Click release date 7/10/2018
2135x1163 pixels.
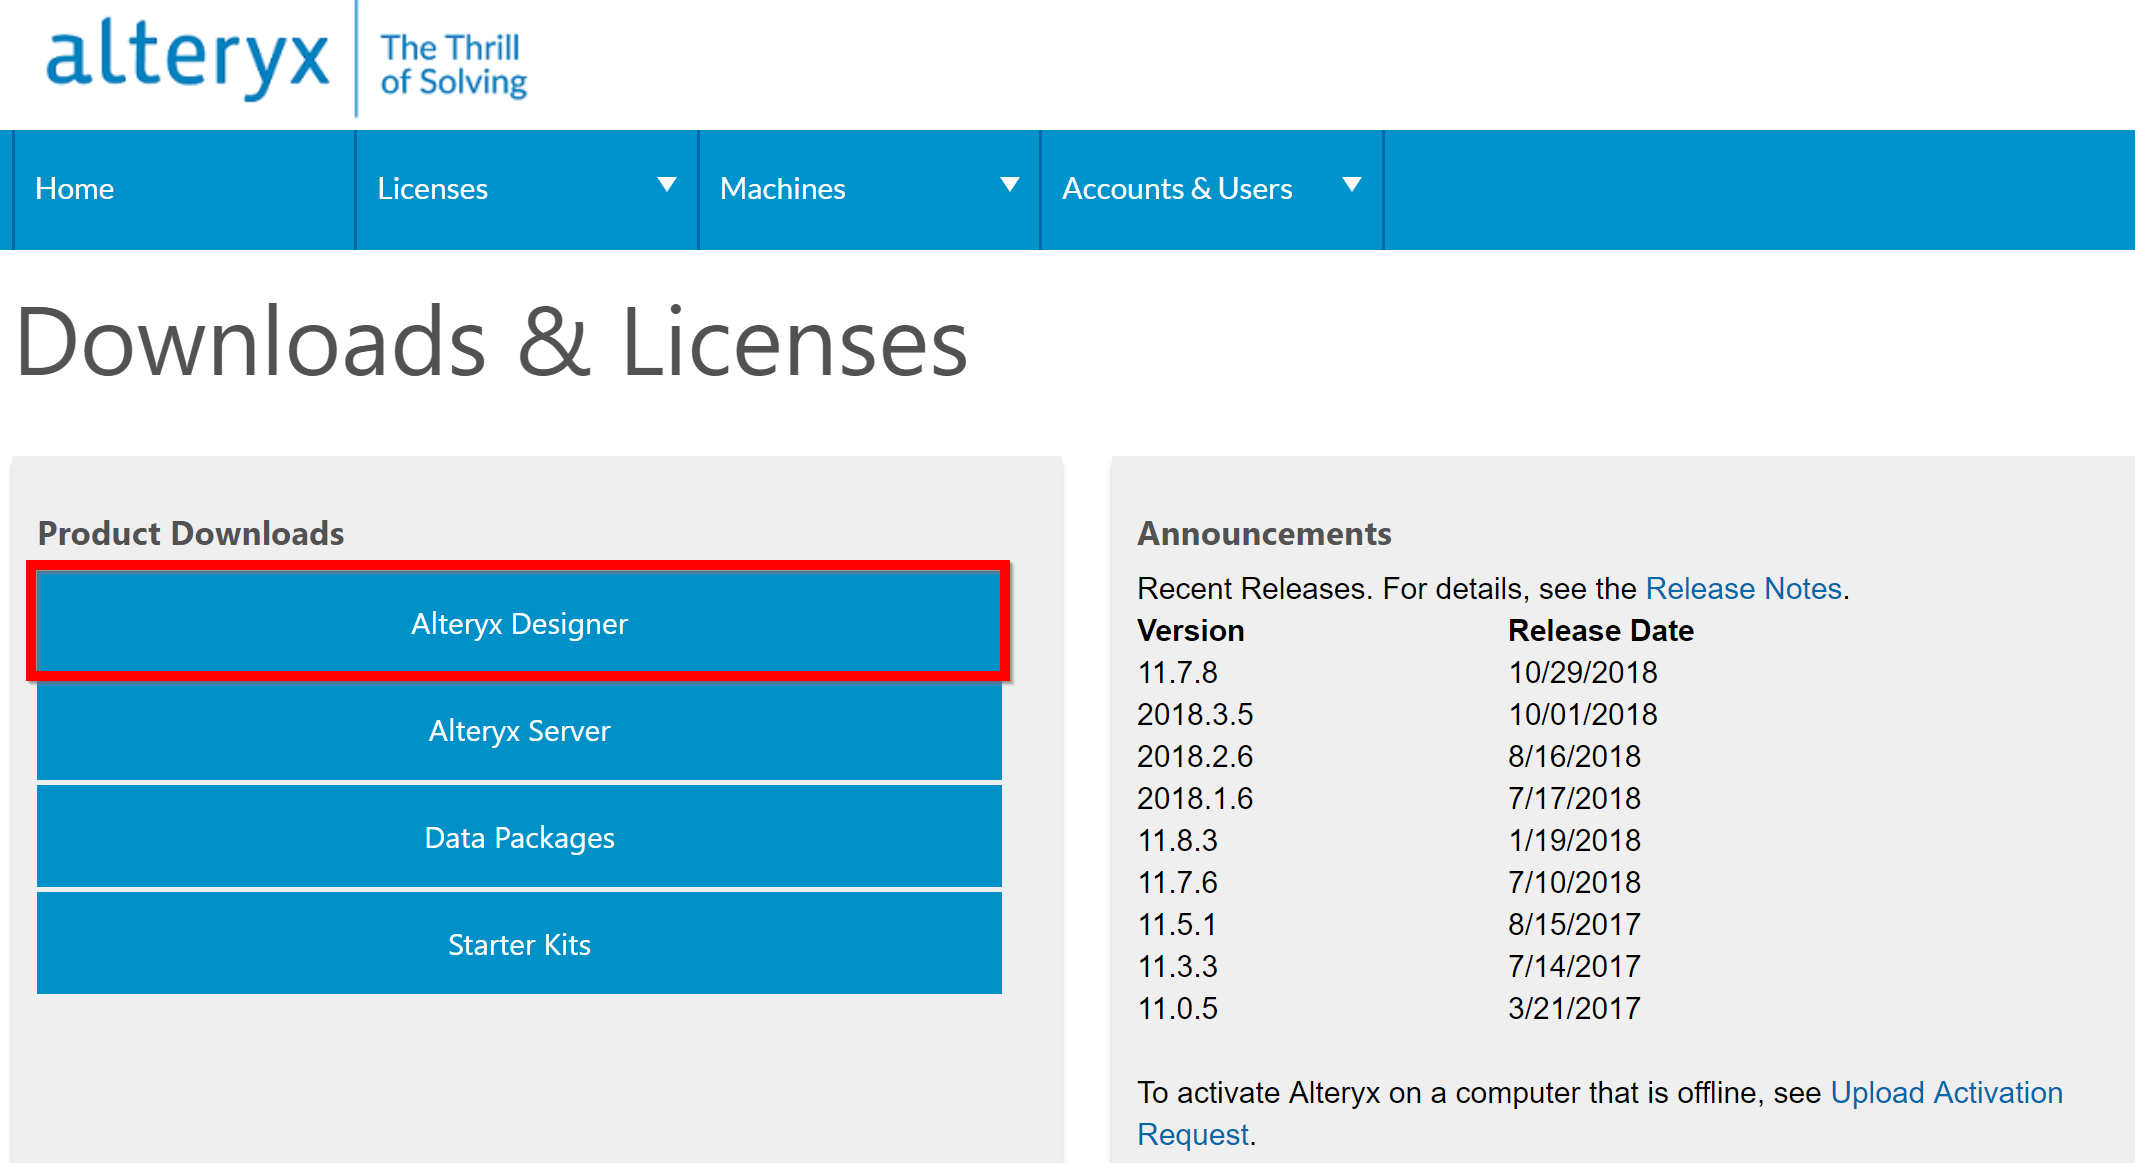[1574, 882]
